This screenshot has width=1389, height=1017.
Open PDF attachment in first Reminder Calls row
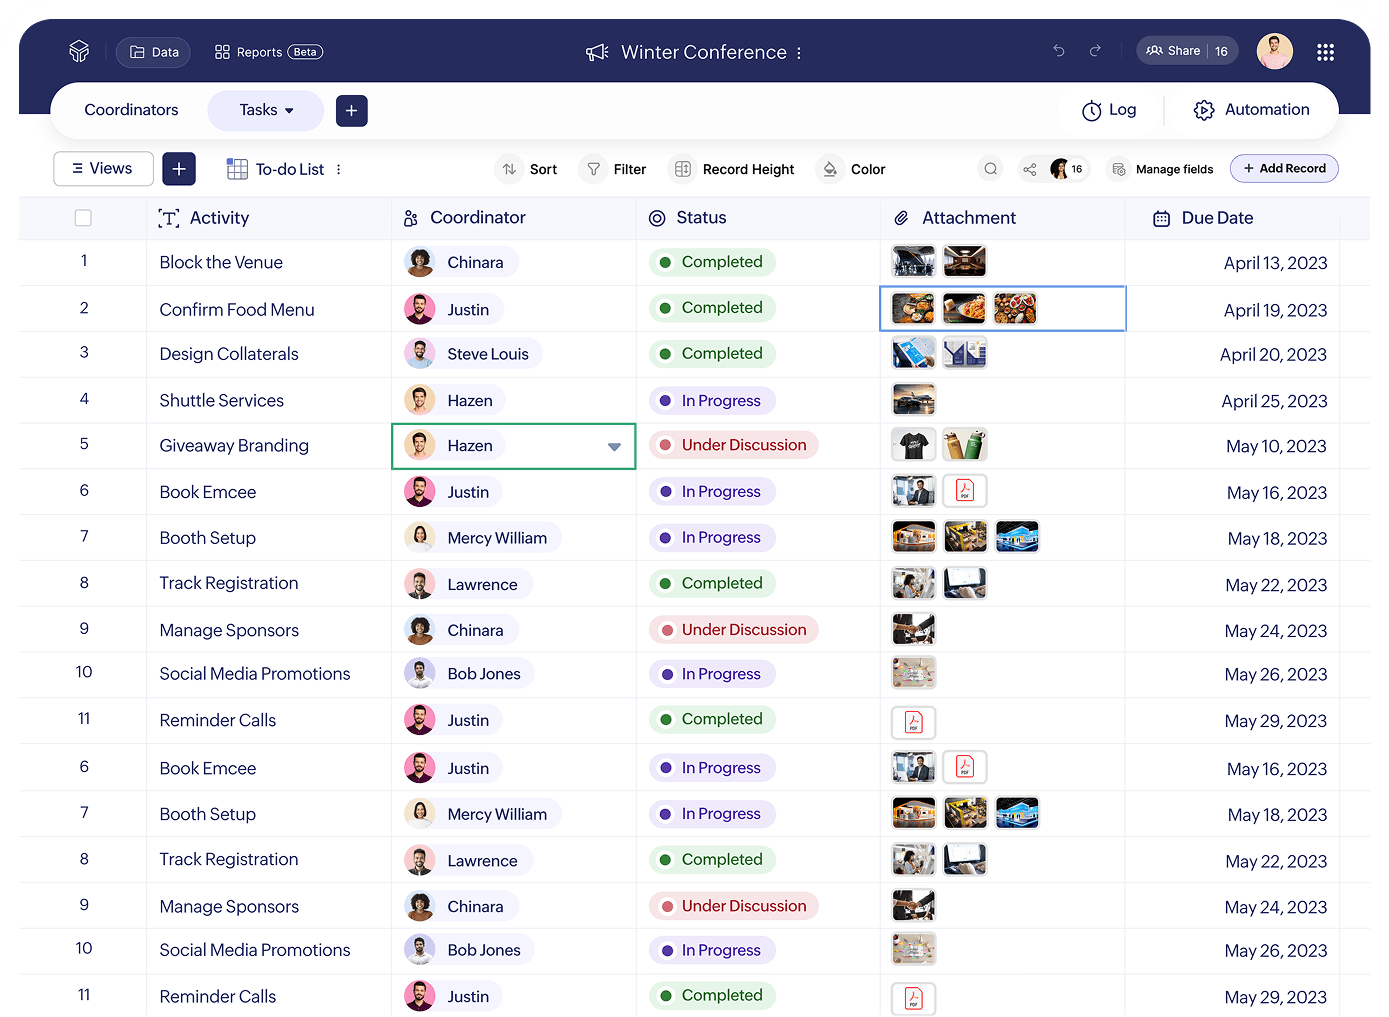coord(914,722)
